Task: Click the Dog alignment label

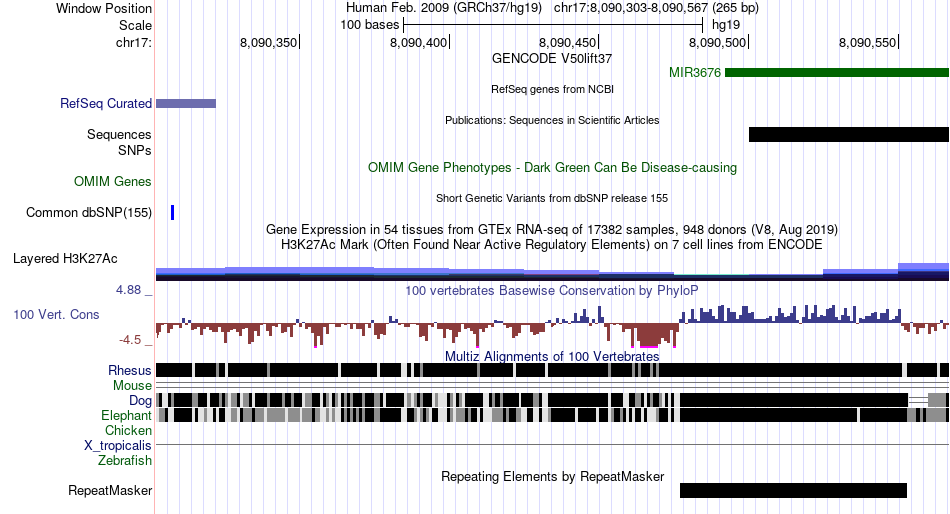Action: [x=141, y=401]
